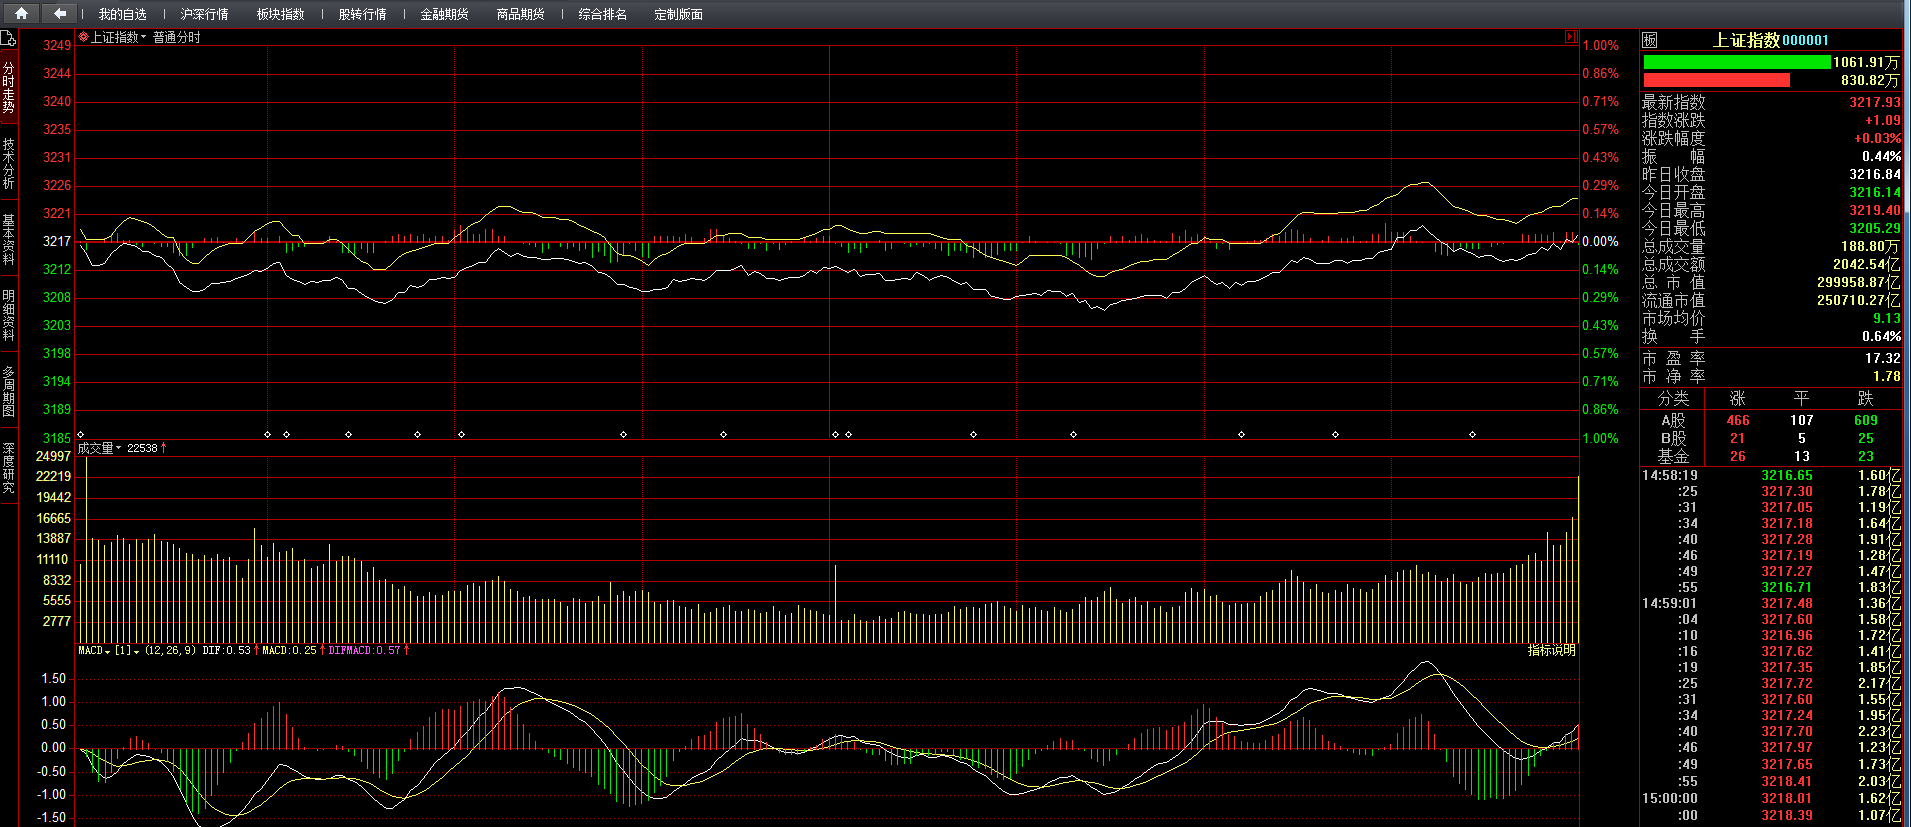Click the 板 sector icon in the quote panel

(1650, 40)
